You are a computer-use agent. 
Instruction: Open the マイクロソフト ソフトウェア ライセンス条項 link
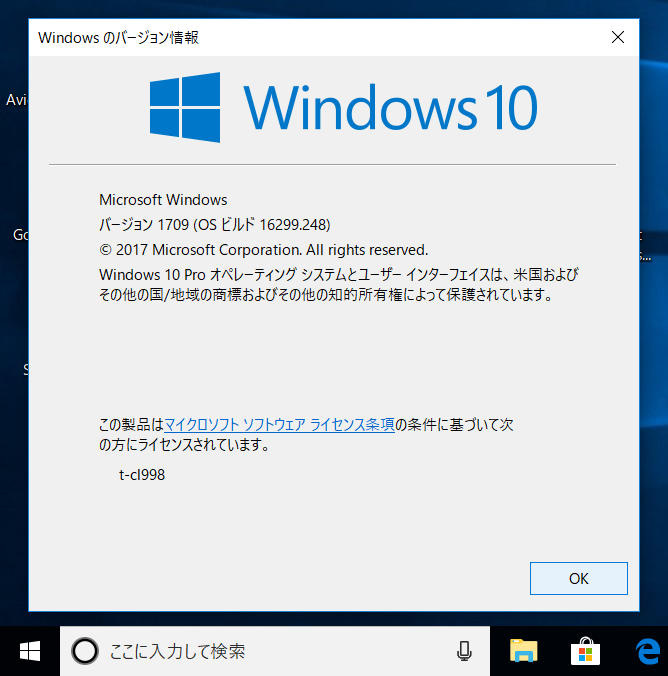pos(278,425)
